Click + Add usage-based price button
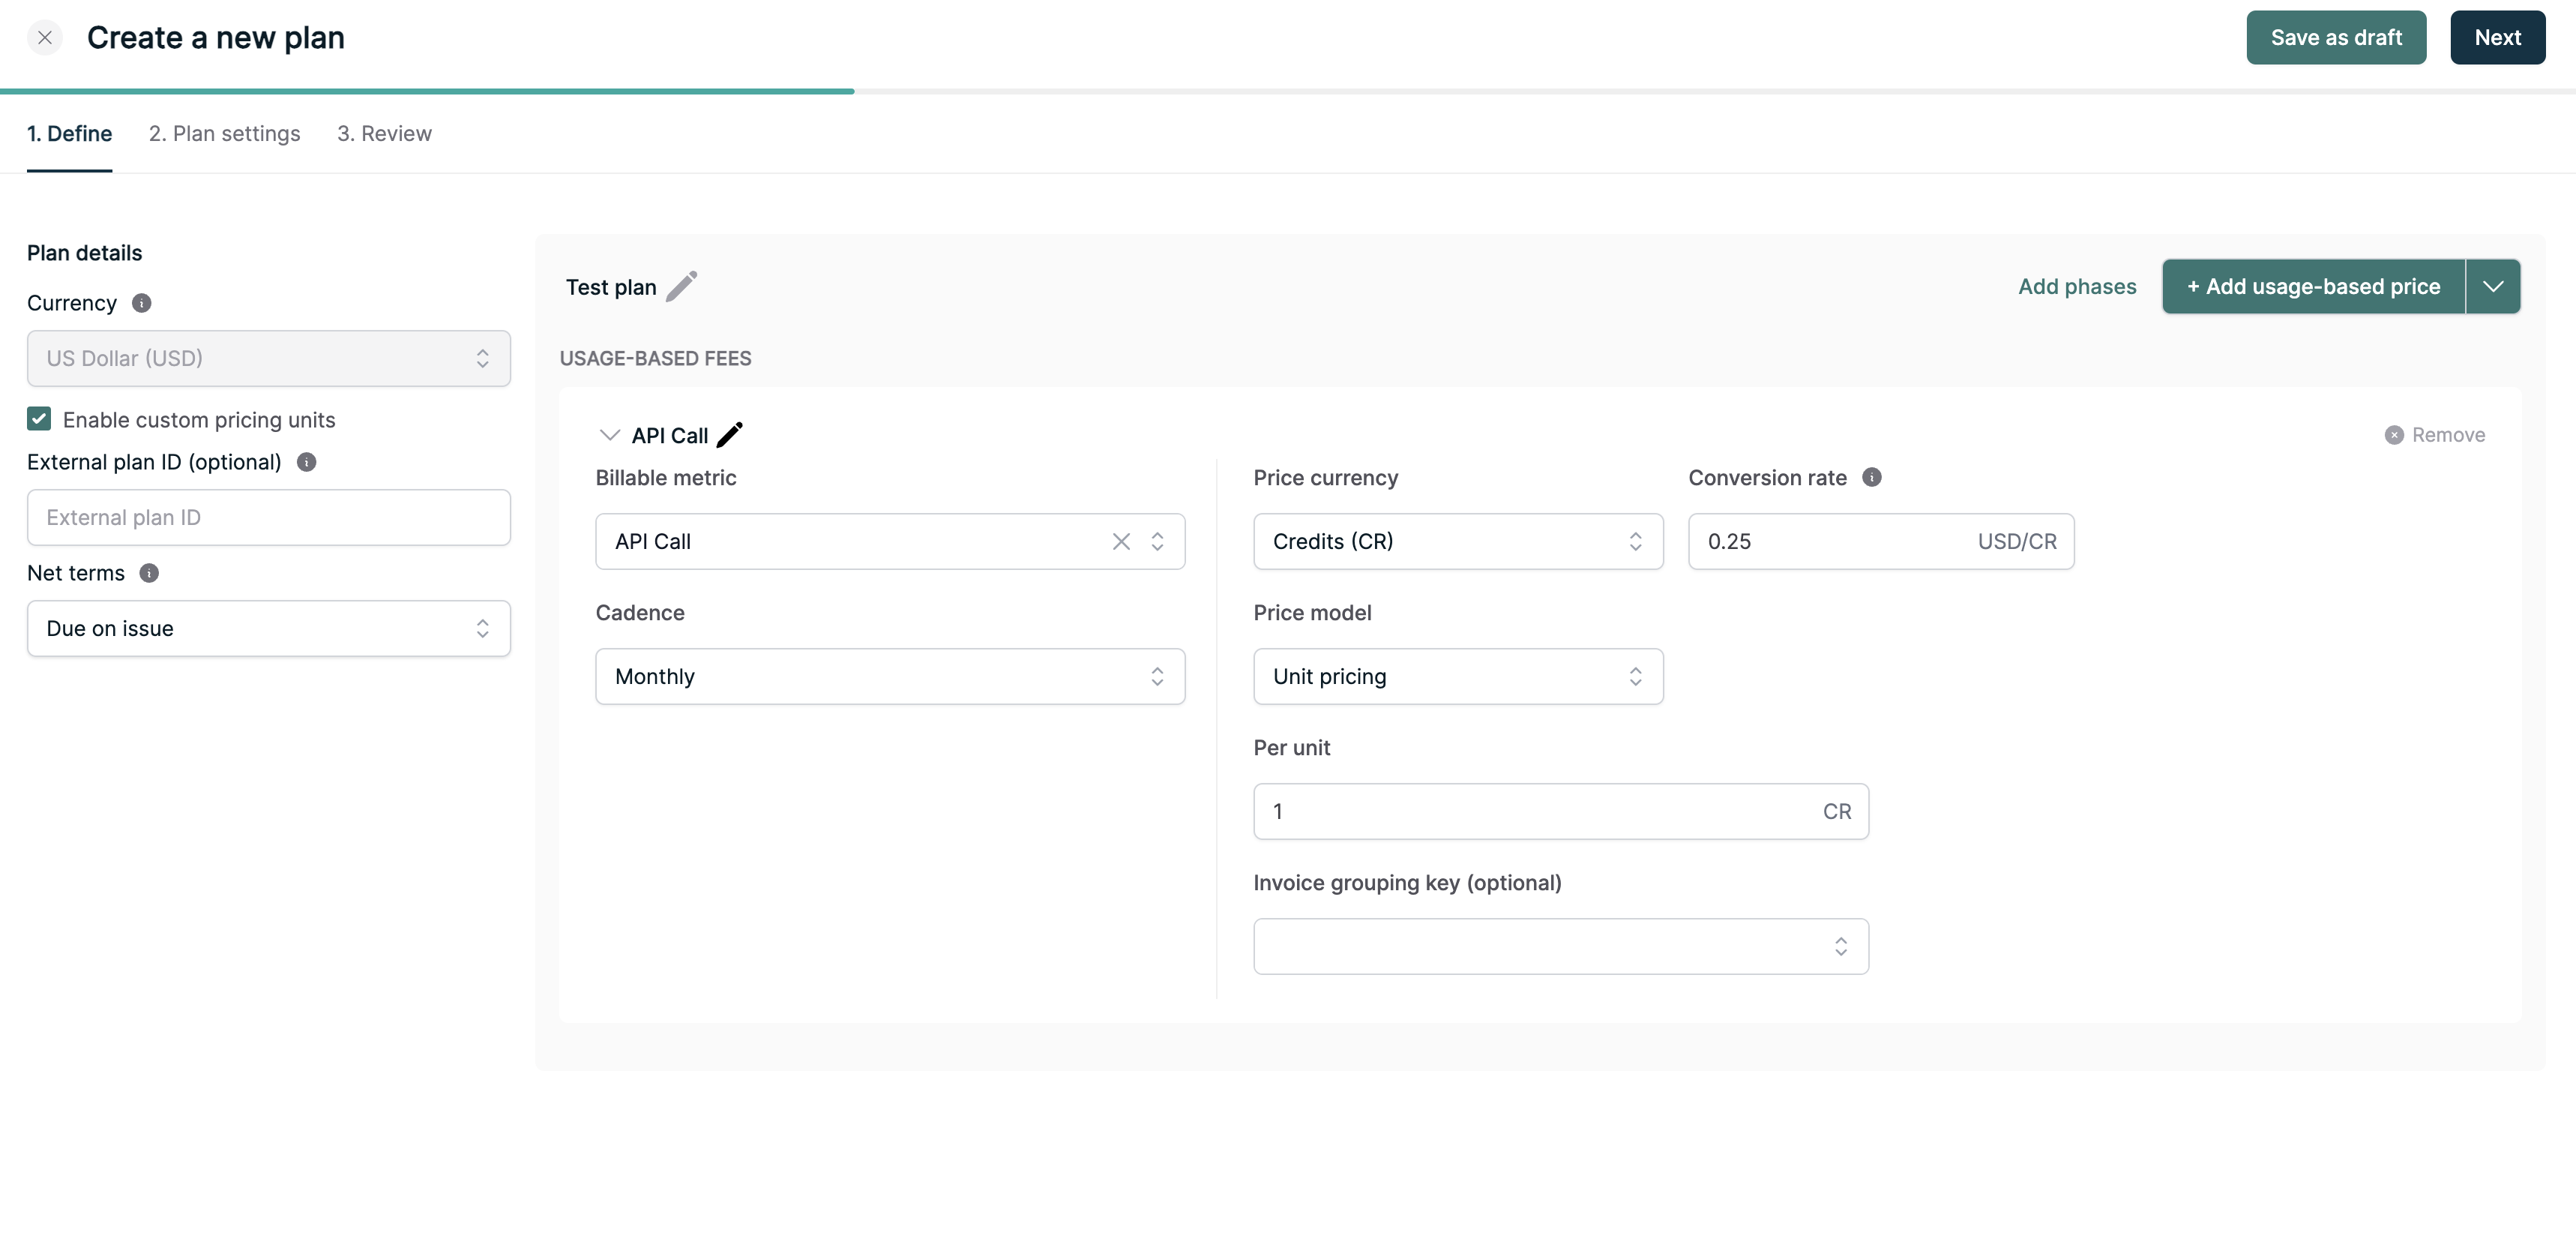 point(2313,286)
